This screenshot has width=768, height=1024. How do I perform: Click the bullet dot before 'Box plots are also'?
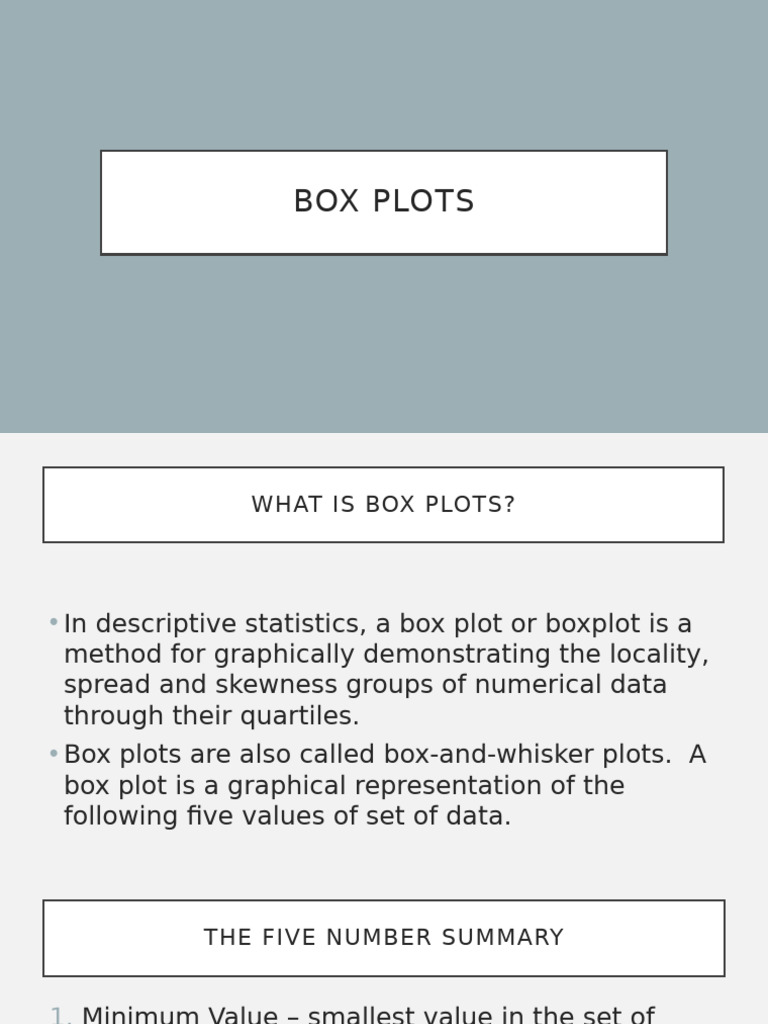(x=53, y=754)
